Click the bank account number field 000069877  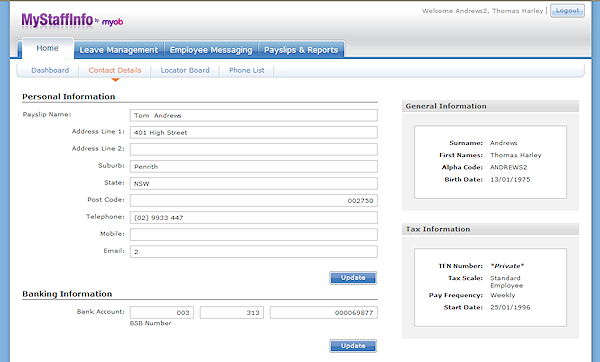324,313
